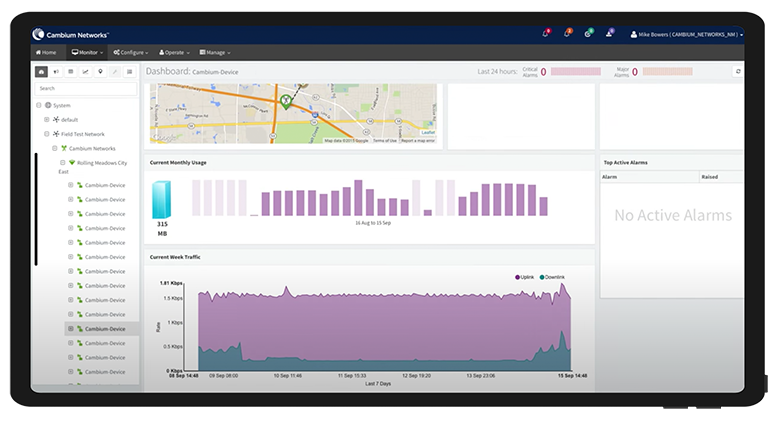This screenshot has height=432, width=777.
Task: Click Current Week Traffic heading
Action: coord(175,257)
